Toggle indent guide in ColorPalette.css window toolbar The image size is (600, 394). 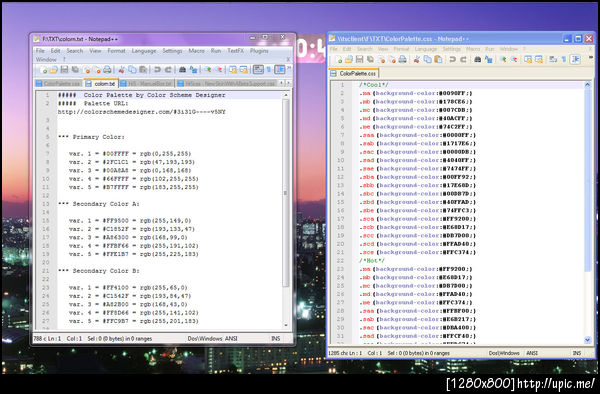pyautogui.click(x=575, y=59)
